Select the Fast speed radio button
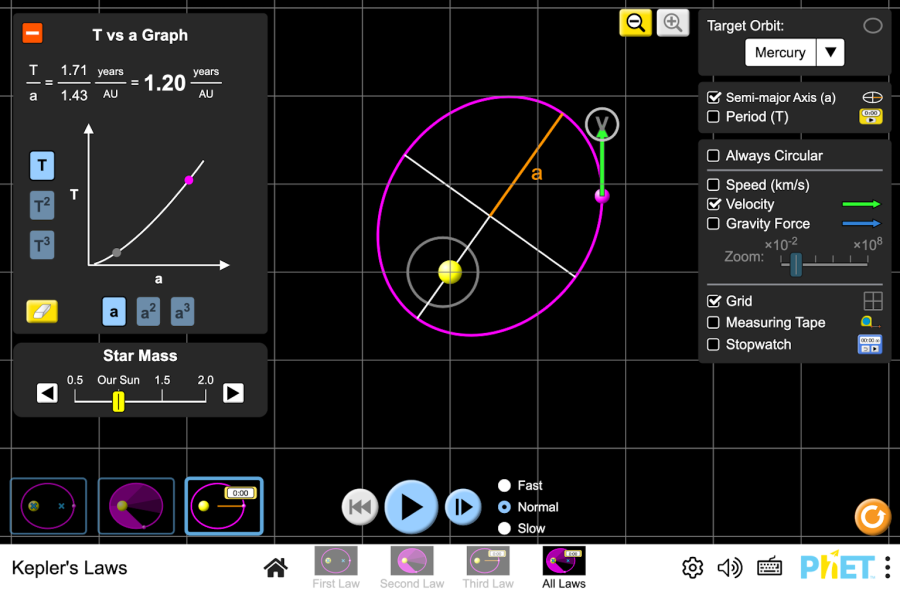The height and width of the screenshot is (591, 900). [x=505, y=485]
